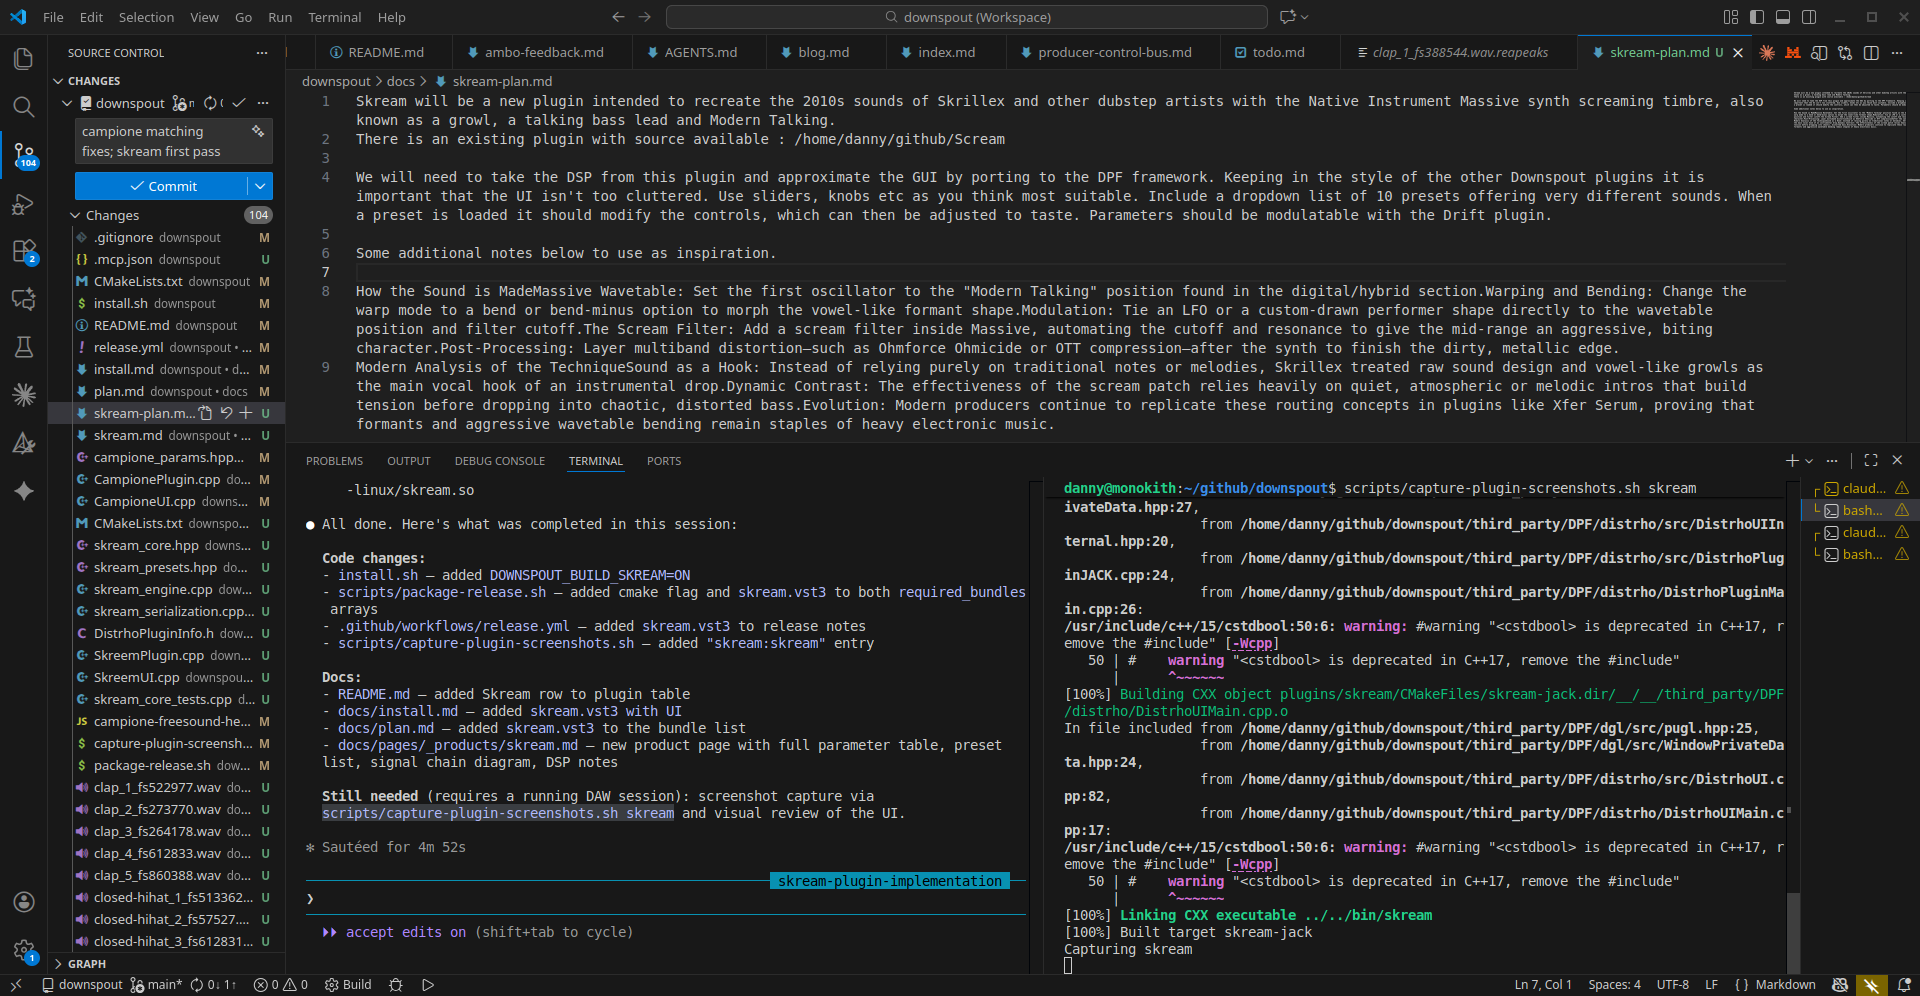Viewport: 1920px width, 996px height.
Task: Switch to the DEBUG CONSOLE tab
Action: coord(500,461)
